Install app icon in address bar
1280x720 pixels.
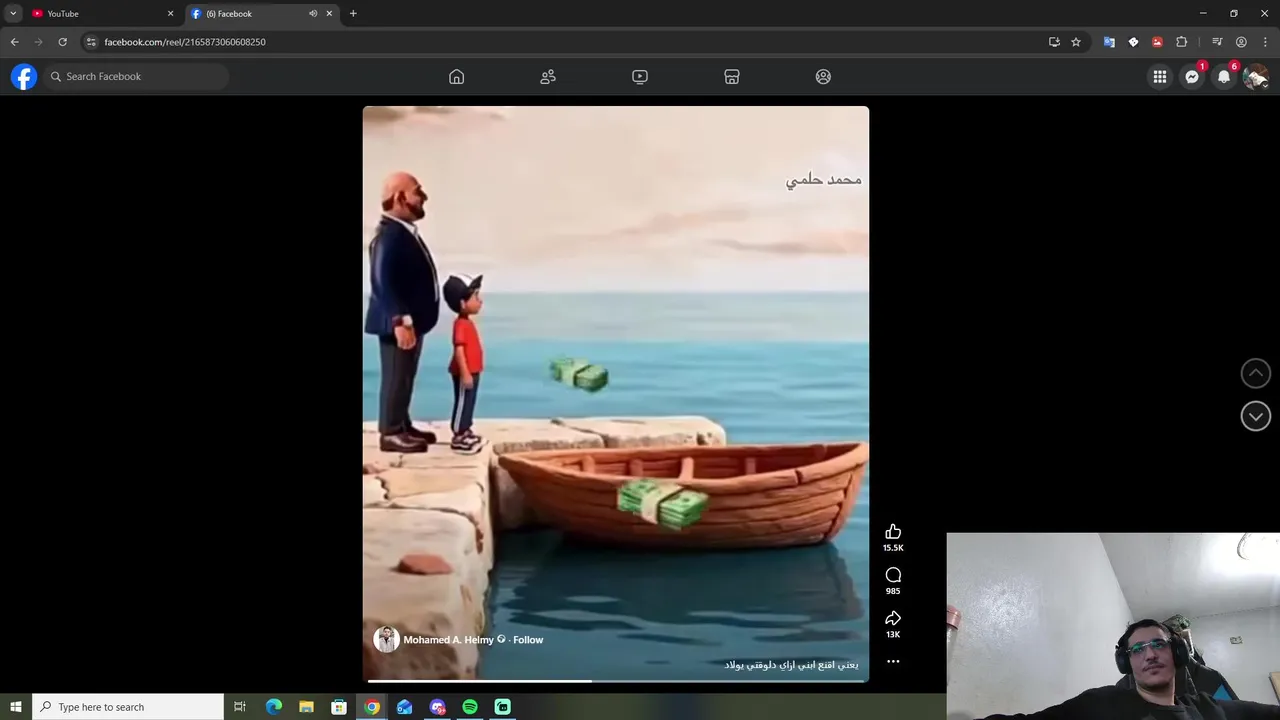coord(1054,42)
